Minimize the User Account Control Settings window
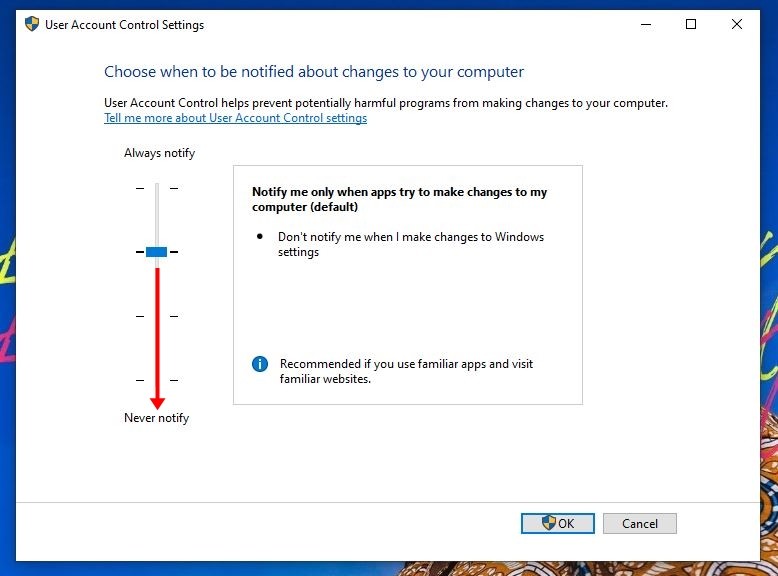This screenshot has height=576, width=778. coord(646,24)
